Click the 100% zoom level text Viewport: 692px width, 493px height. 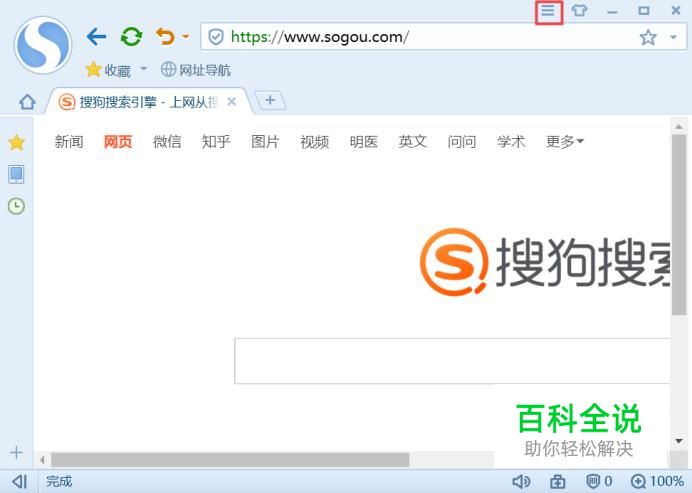[667, 481]
